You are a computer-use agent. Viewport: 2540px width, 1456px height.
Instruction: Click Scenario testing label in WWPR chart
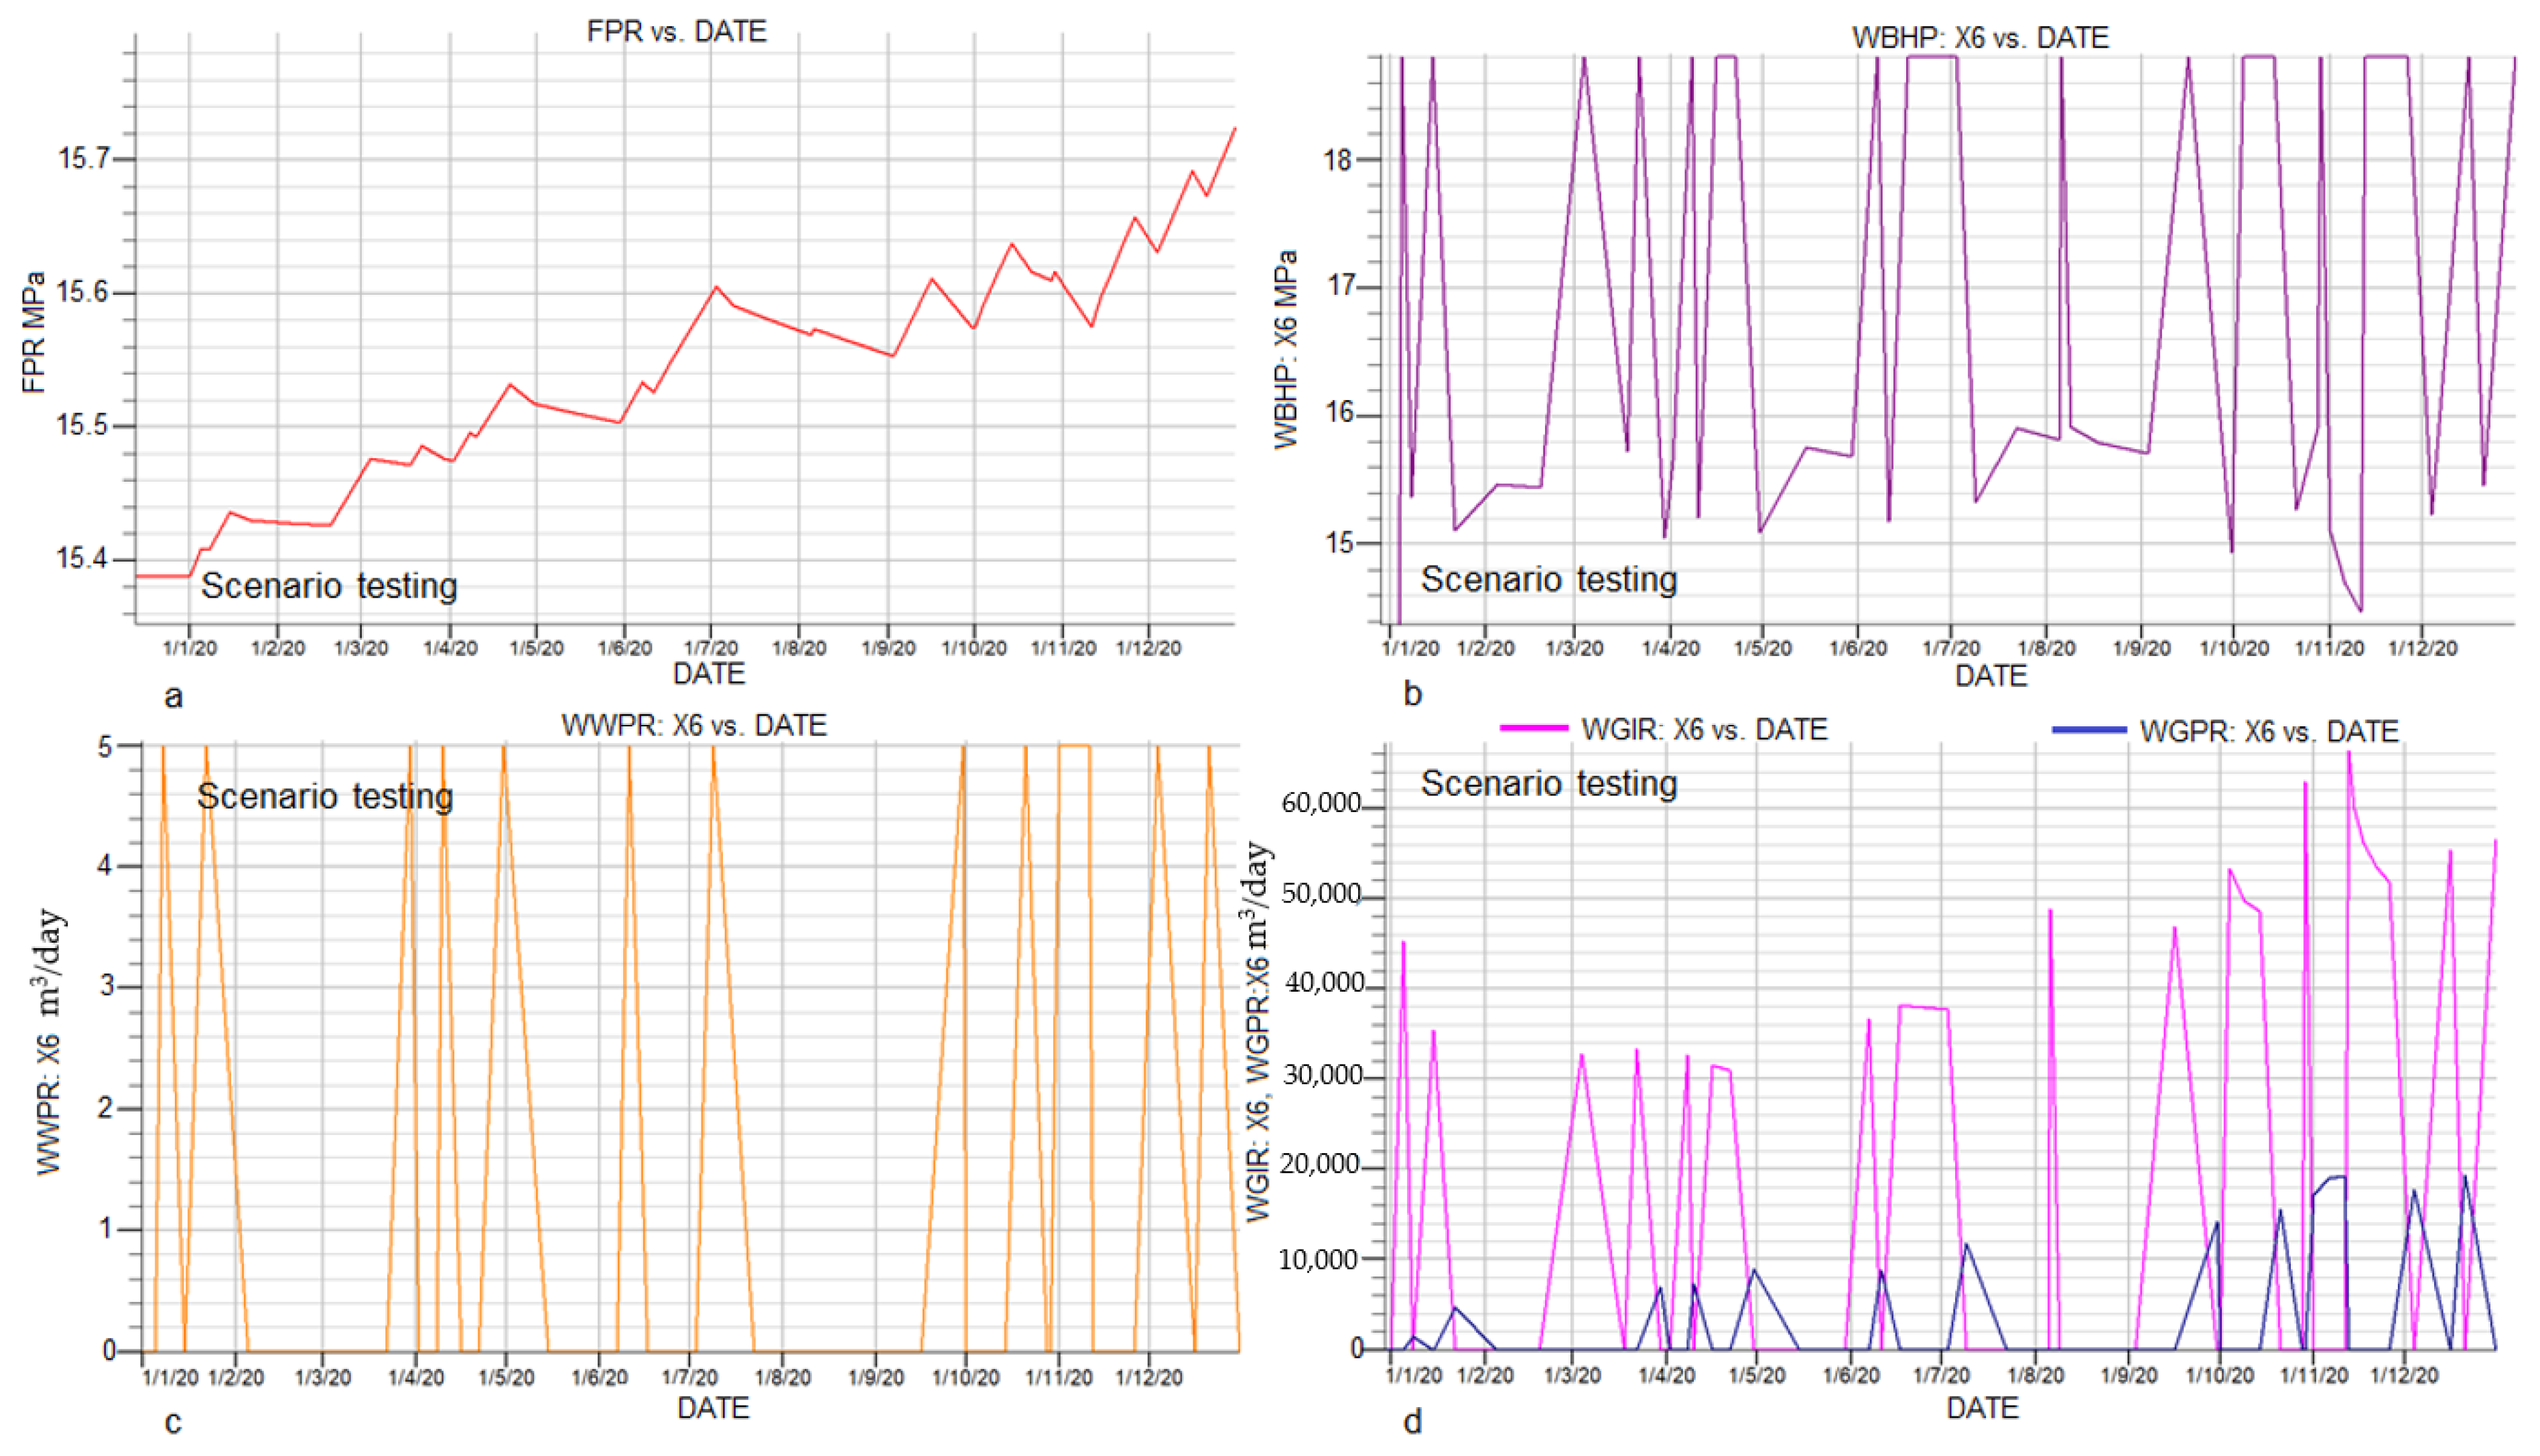[325, 796]
